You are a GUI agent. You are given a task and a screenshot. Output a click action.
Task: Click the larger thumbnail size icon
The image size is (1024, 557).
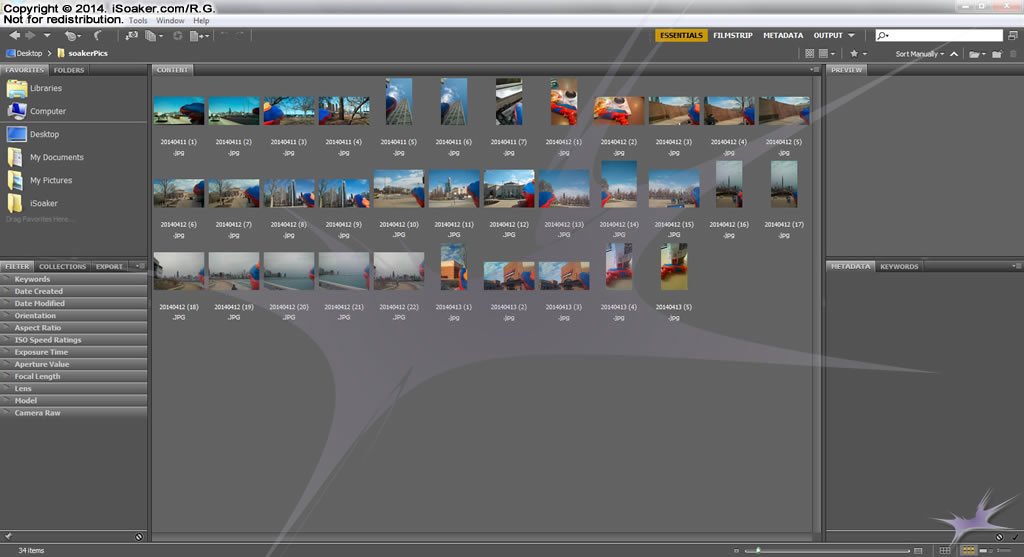point(918,550)
